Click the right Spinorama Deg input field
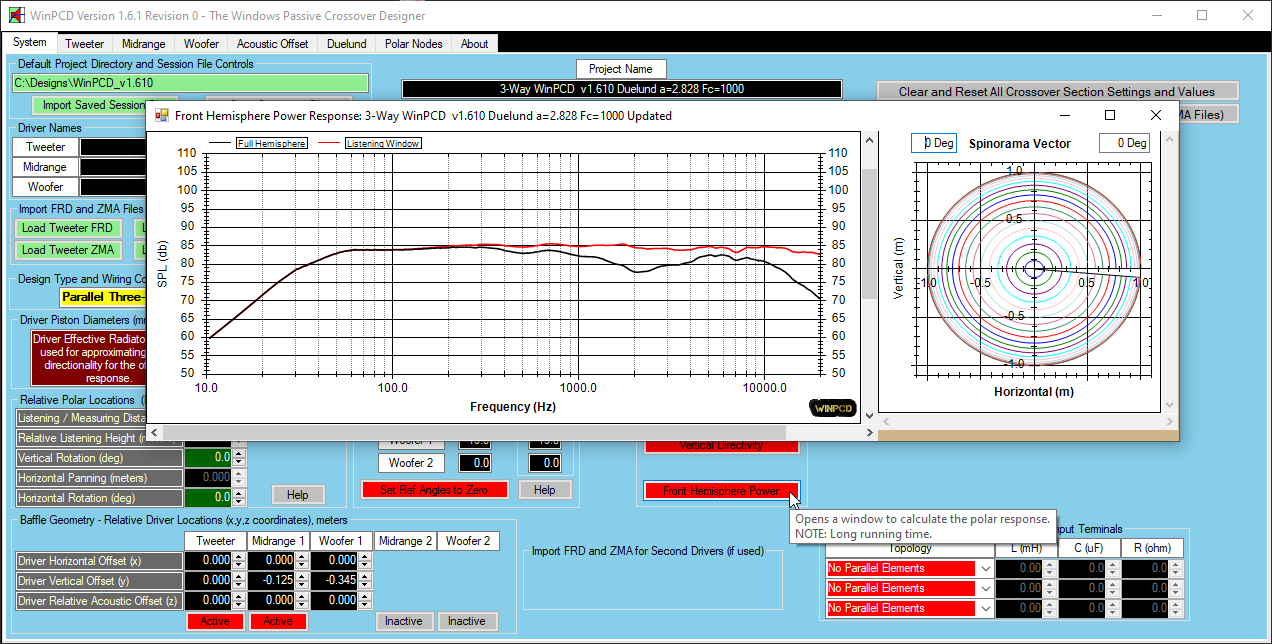Screen dimensions: 1272x644 [x=1125, y=143]
